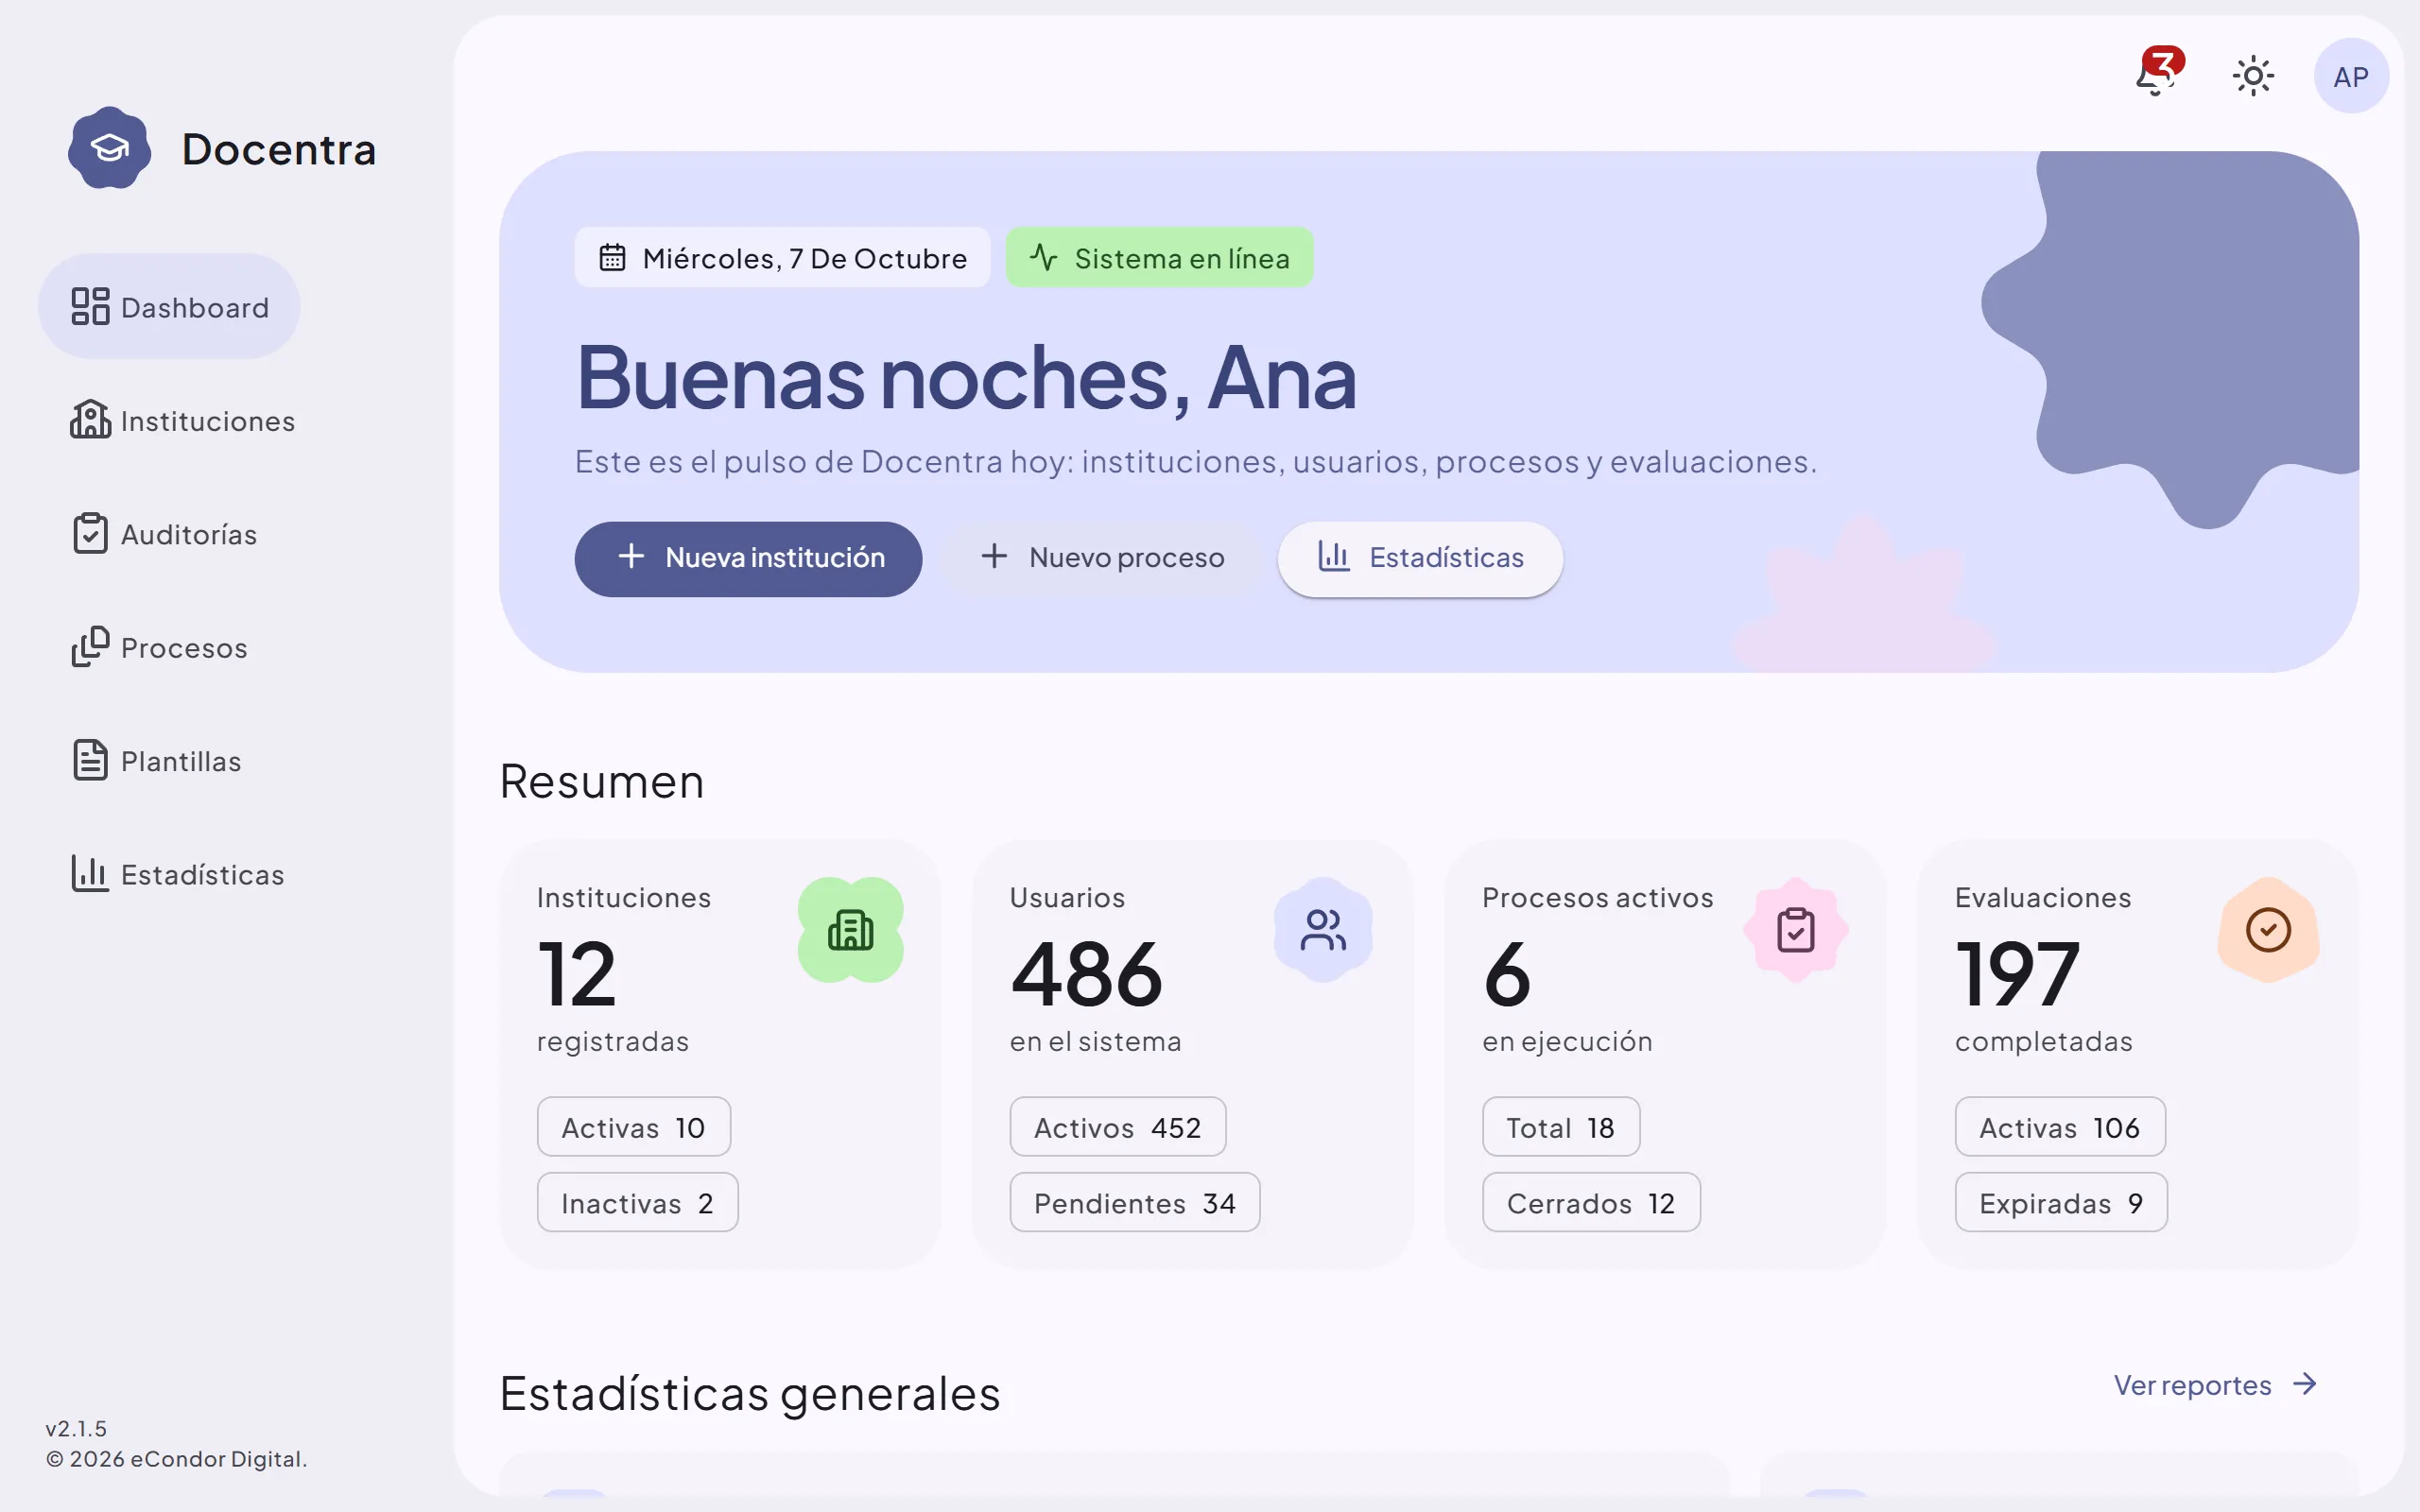2420x1512 pixels.
Task: Click the bar-chart icon on banner Estadísticas button
Action: coord(1334,556)
